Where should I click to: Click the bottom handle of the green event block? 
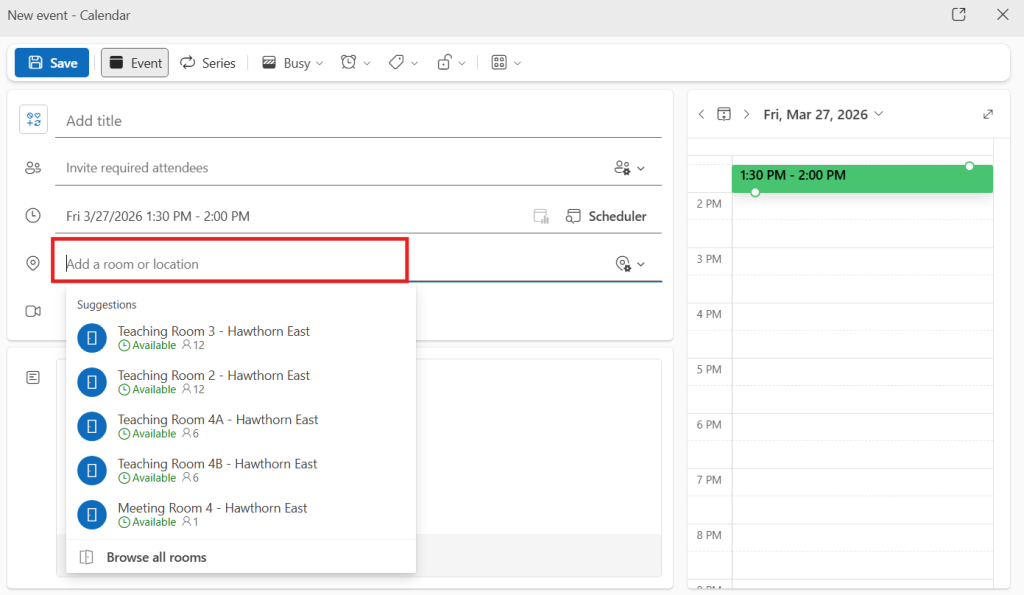click(x=755, y=193)
